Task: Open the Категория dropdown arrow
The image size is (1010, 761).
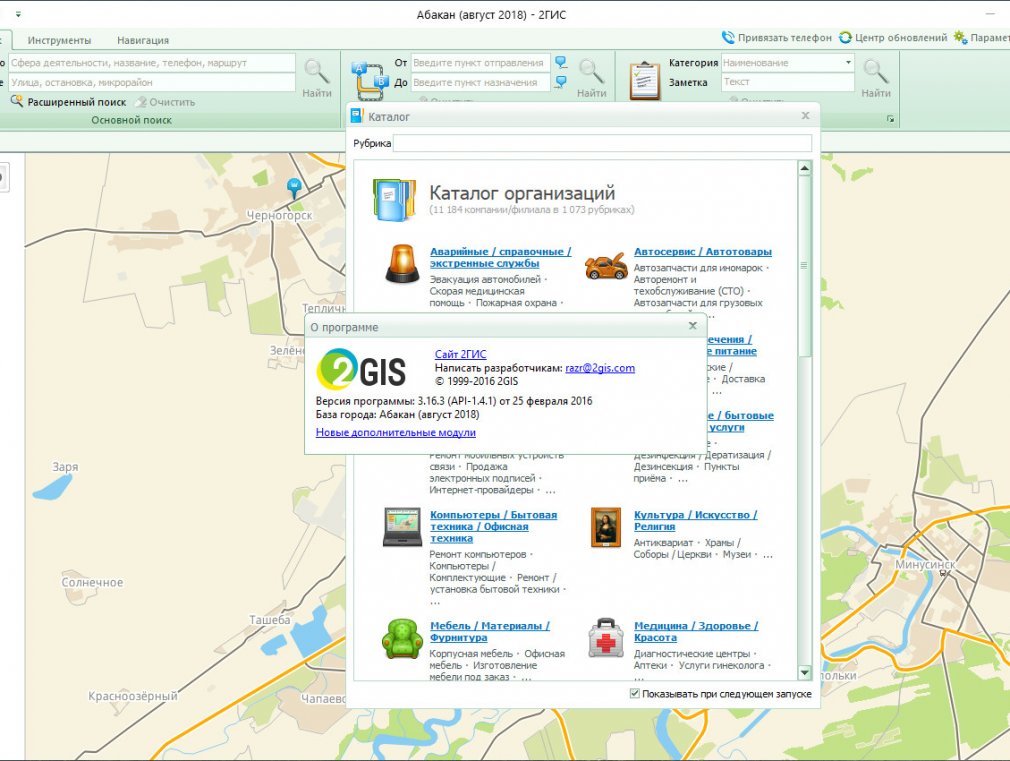Action: pyautogui.click(x=848, y=63)
